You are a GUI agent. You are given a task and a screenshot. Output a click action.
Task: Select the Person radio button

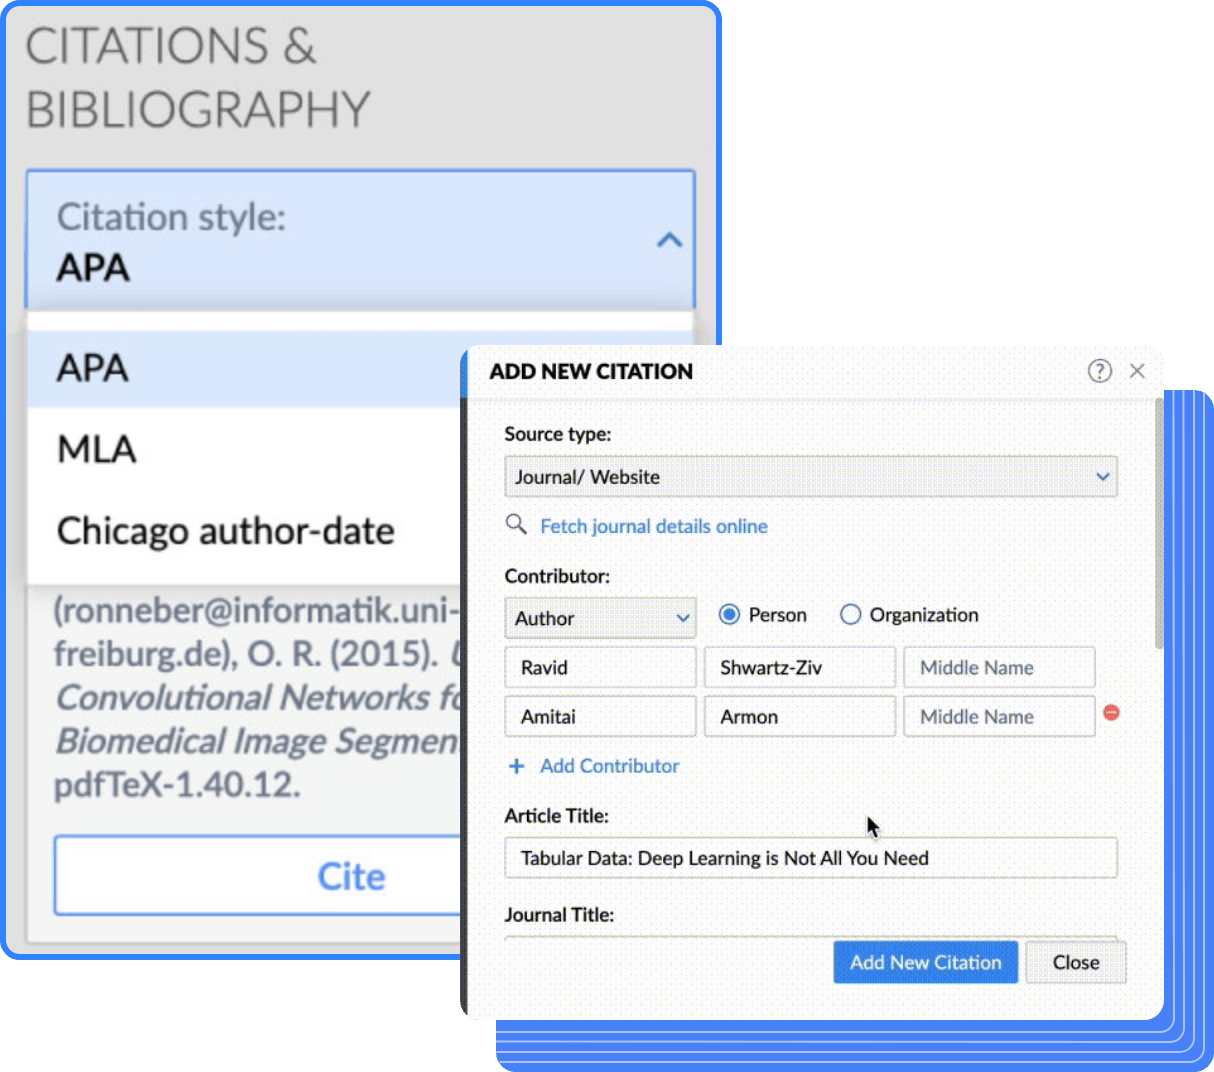point(729,614)
